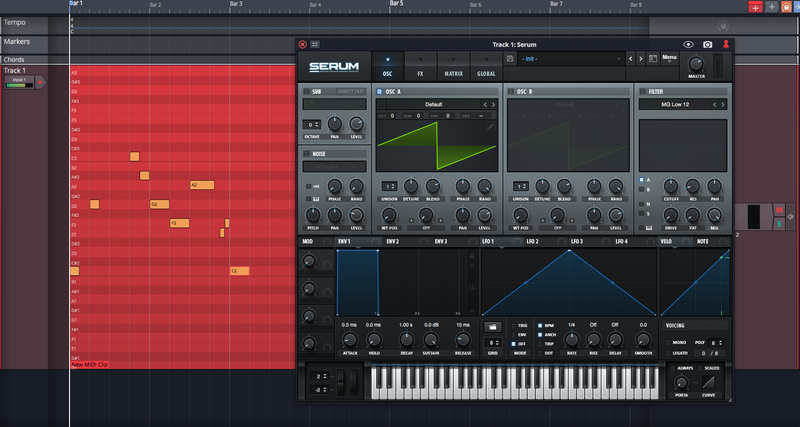
Task: Open plugin window options icon beside close
Action: tap(315, 44)
